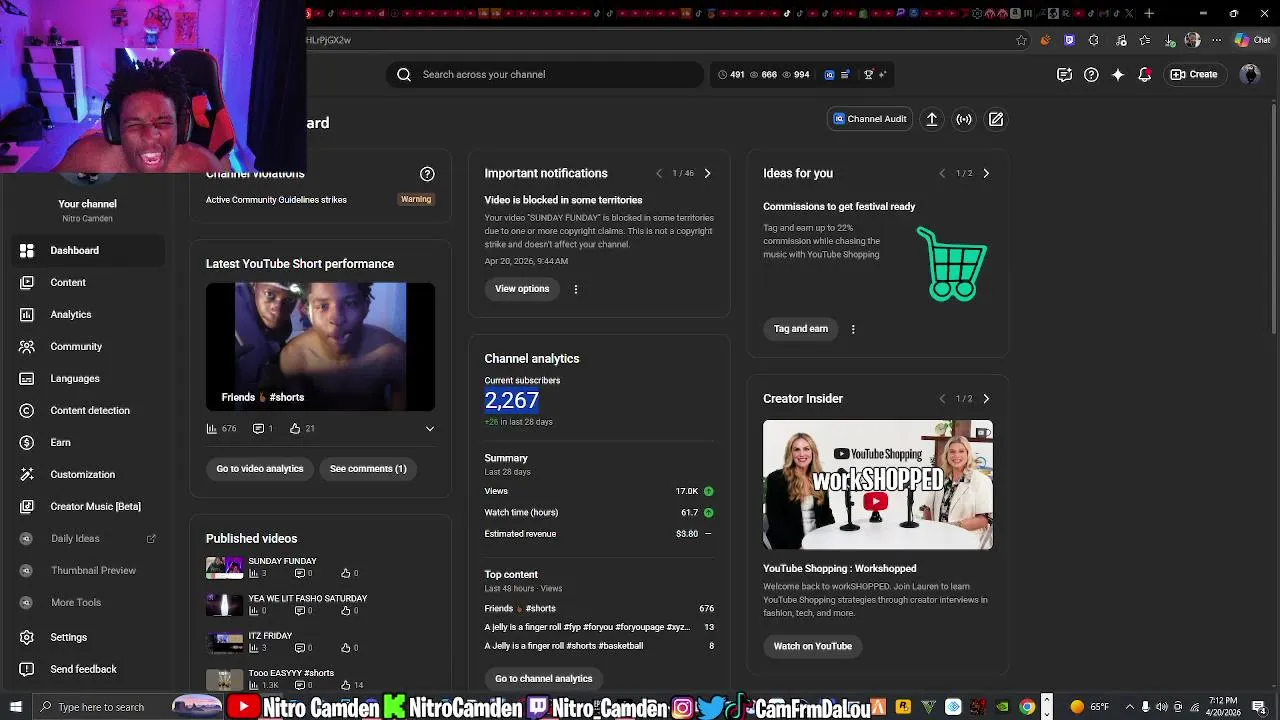The image size is (1280, 720).
Task: Click the Search across your channel field
Action: tap(545, 74)
